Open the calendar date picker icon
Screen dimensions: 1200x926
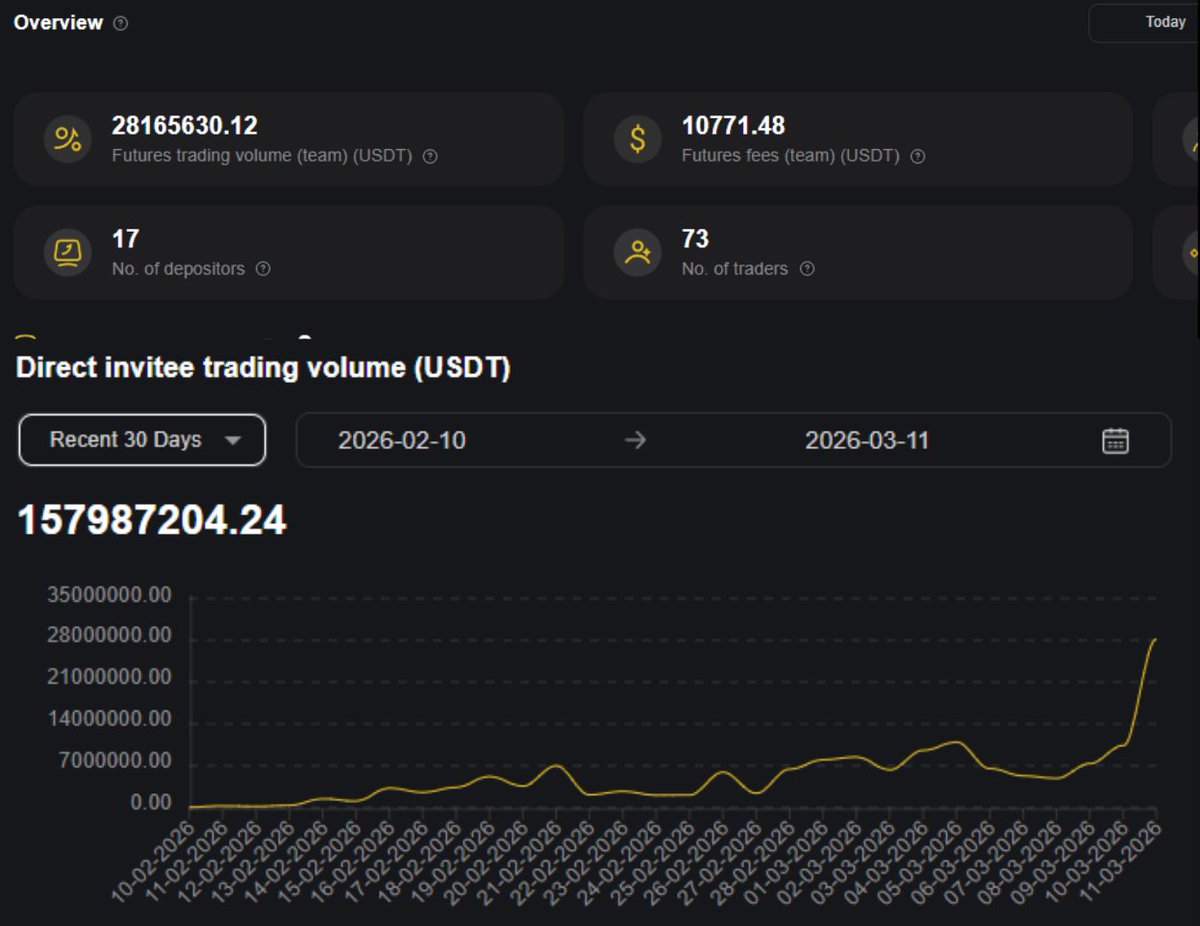click(1115, 440)
